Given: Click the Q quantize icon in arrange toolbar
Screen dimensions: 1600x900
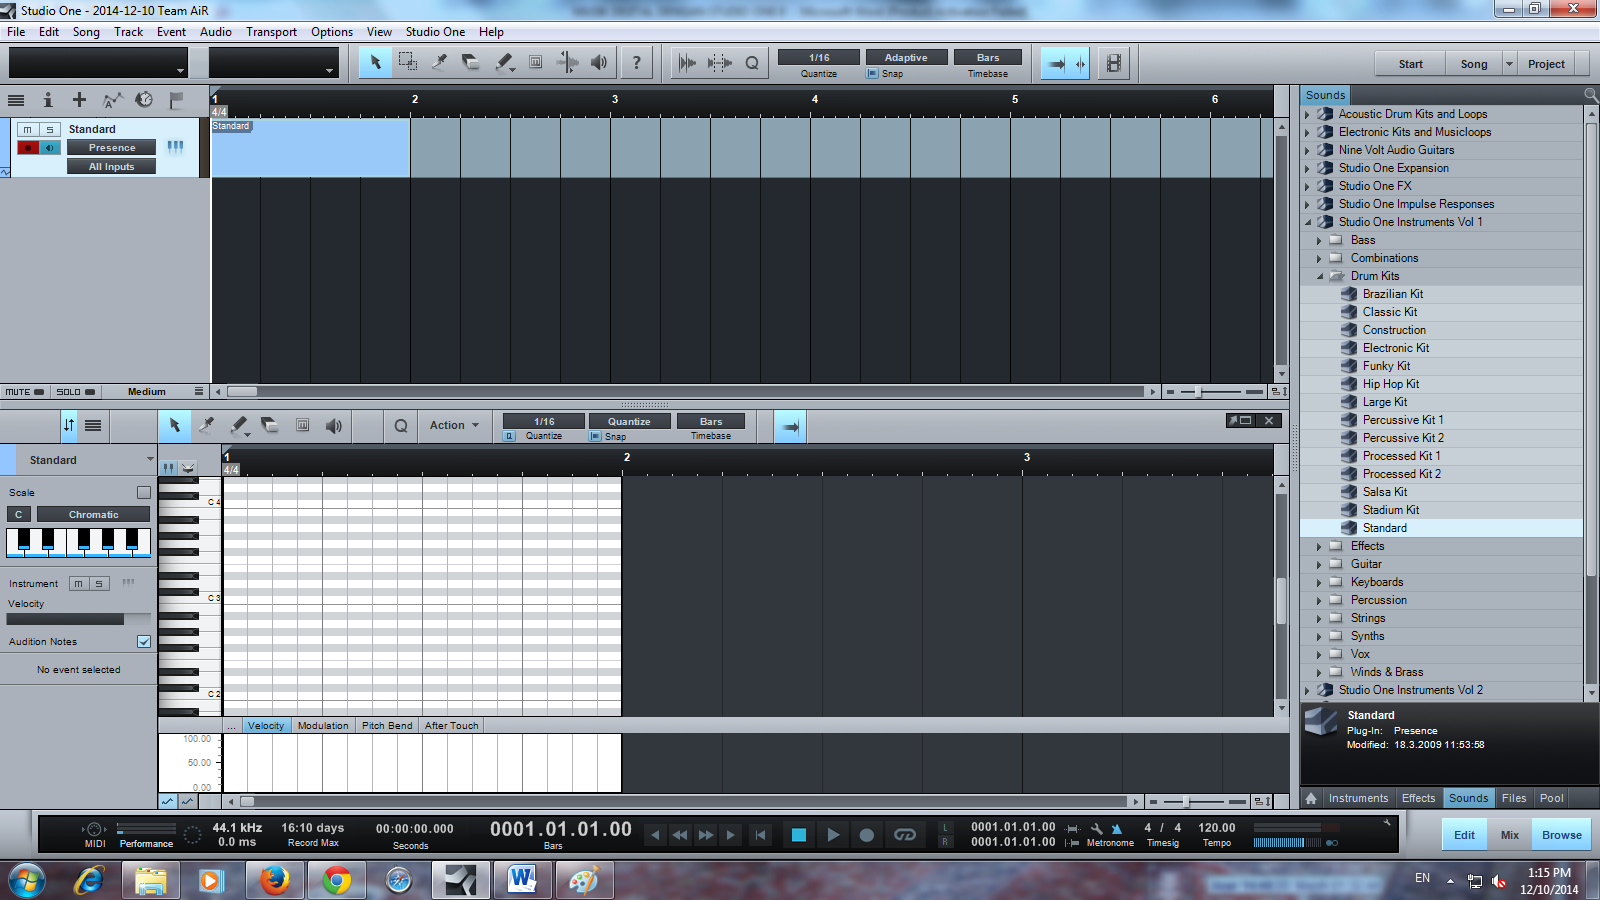Looking at the screenshot, I should point(752,62).
